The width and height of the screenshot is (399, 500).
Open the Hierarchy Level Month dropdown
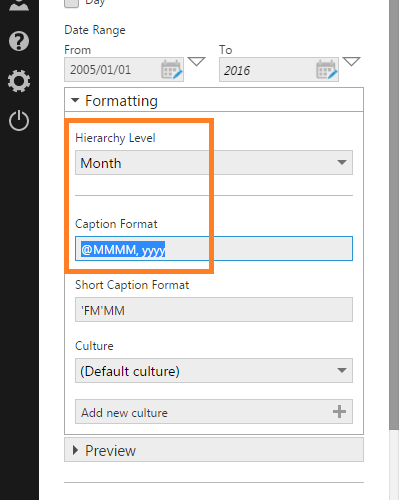coord(214,163)
